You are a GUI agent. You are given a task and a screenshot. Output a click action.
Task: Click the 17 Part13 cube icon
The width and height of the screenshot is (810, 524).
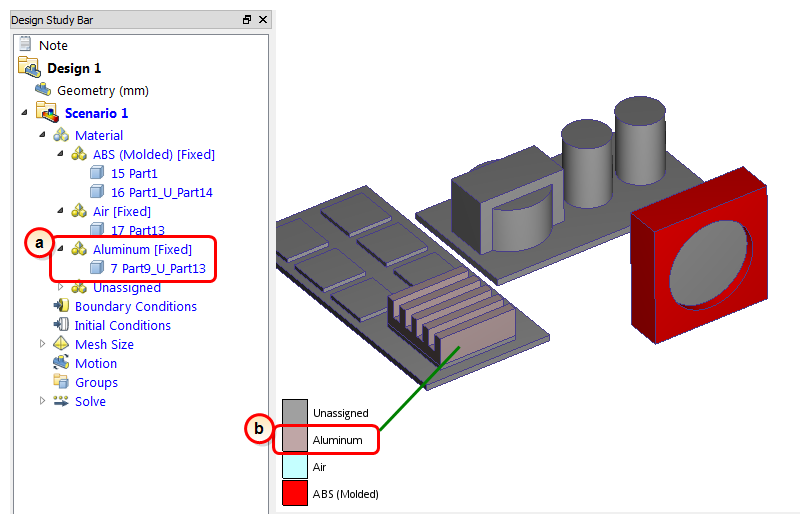pyautogui.click(x=97, y=229)
